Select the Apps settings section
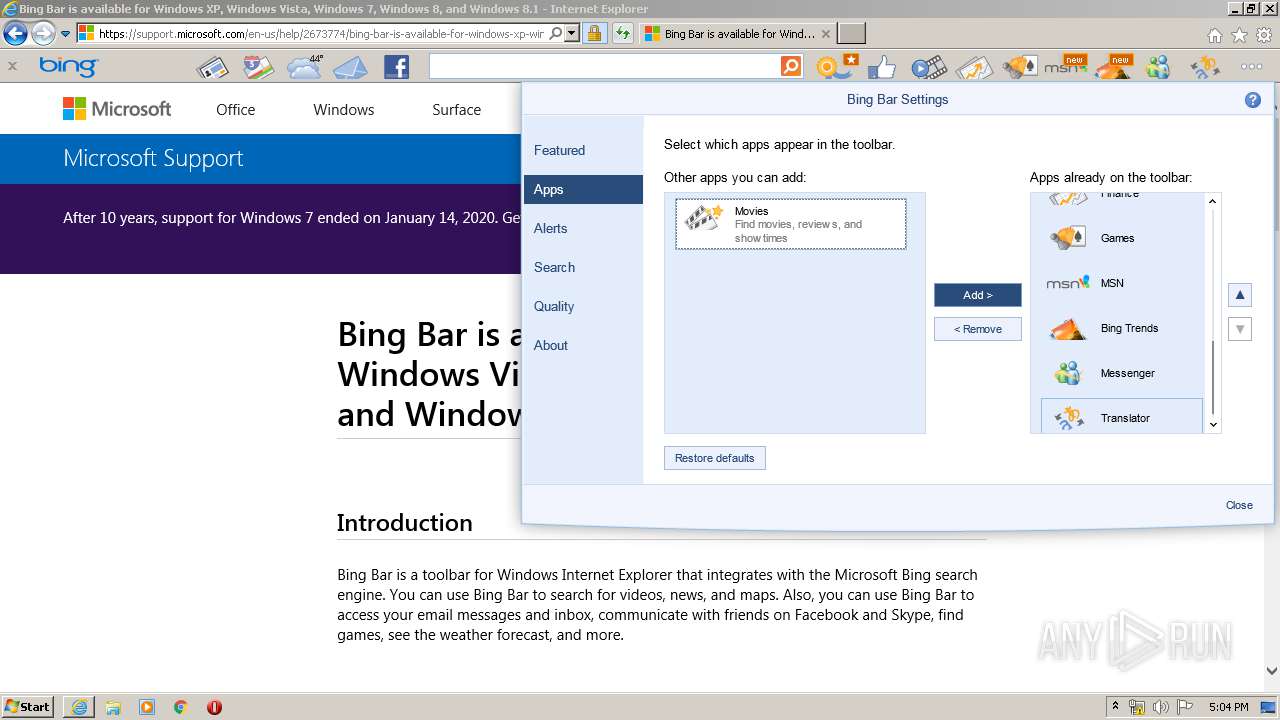The width and height of the screenshot is (1280, 720). [583, 189]
